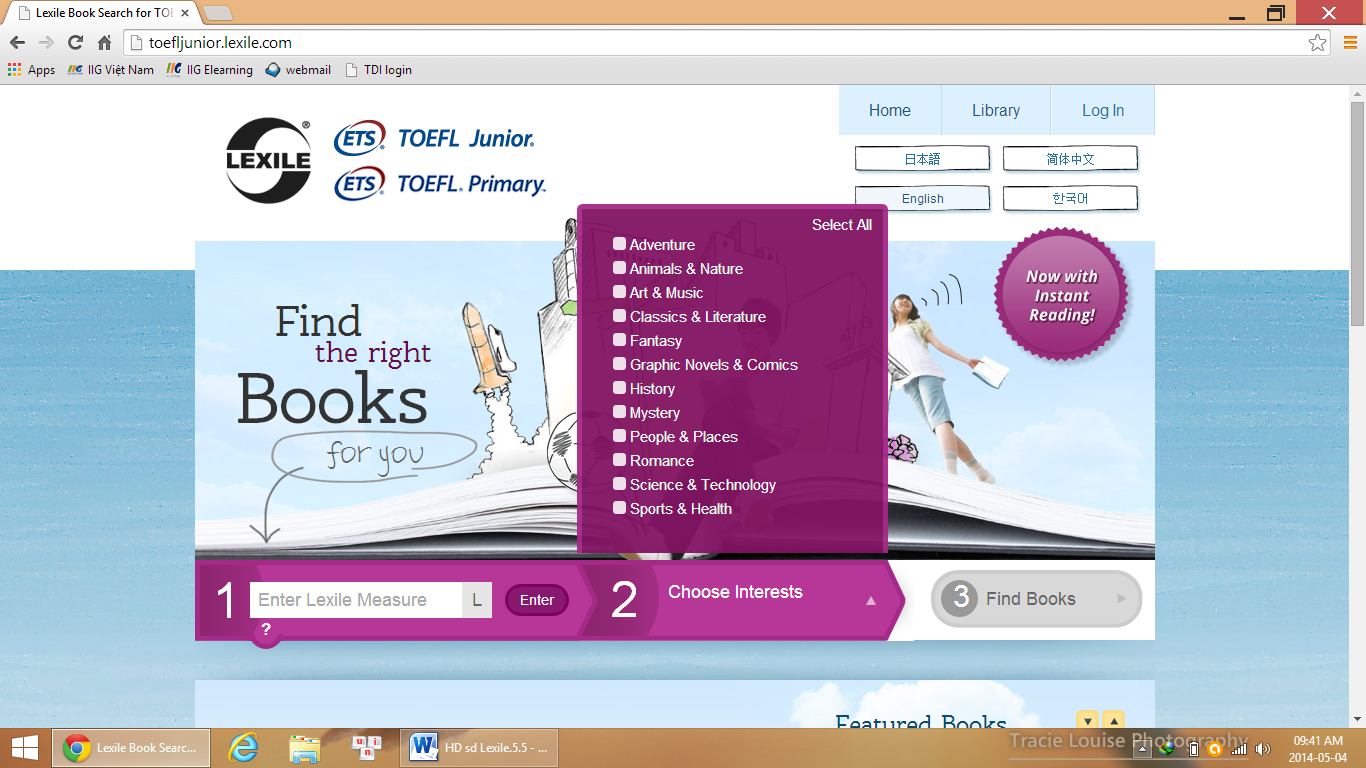Click Select All interests link
Screen dimensions: 1366x768
[841, 225]
